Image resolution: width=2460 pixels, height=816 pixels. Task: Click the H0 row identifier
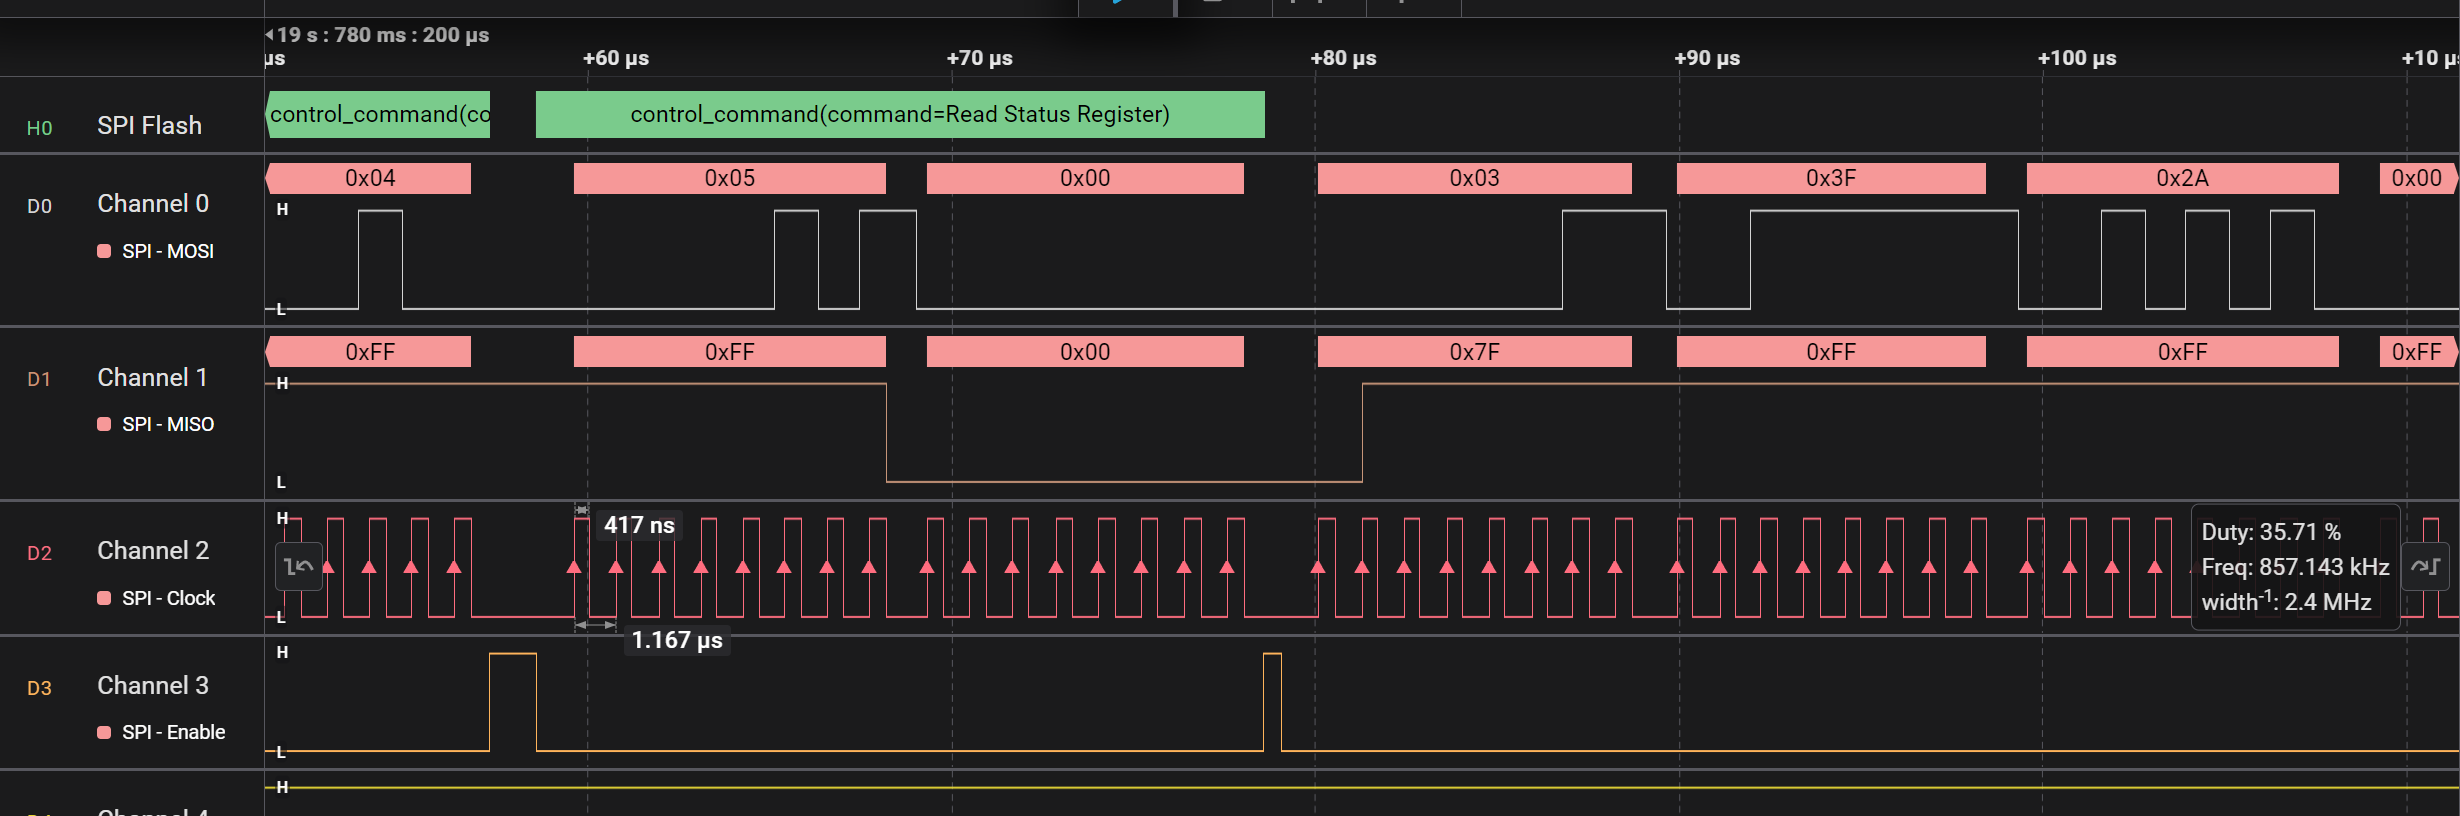[x=39, y=128]
